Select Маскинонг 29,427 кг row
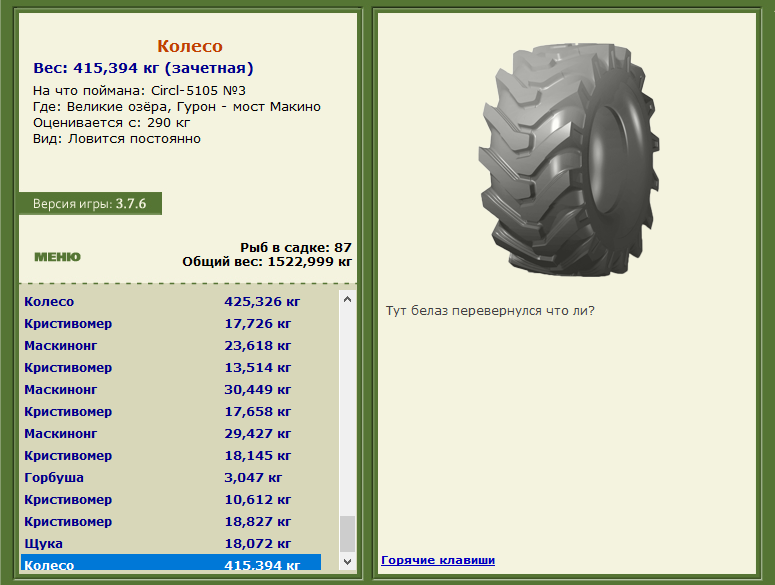This screenshot has height=585, width=775. (171, 433)
